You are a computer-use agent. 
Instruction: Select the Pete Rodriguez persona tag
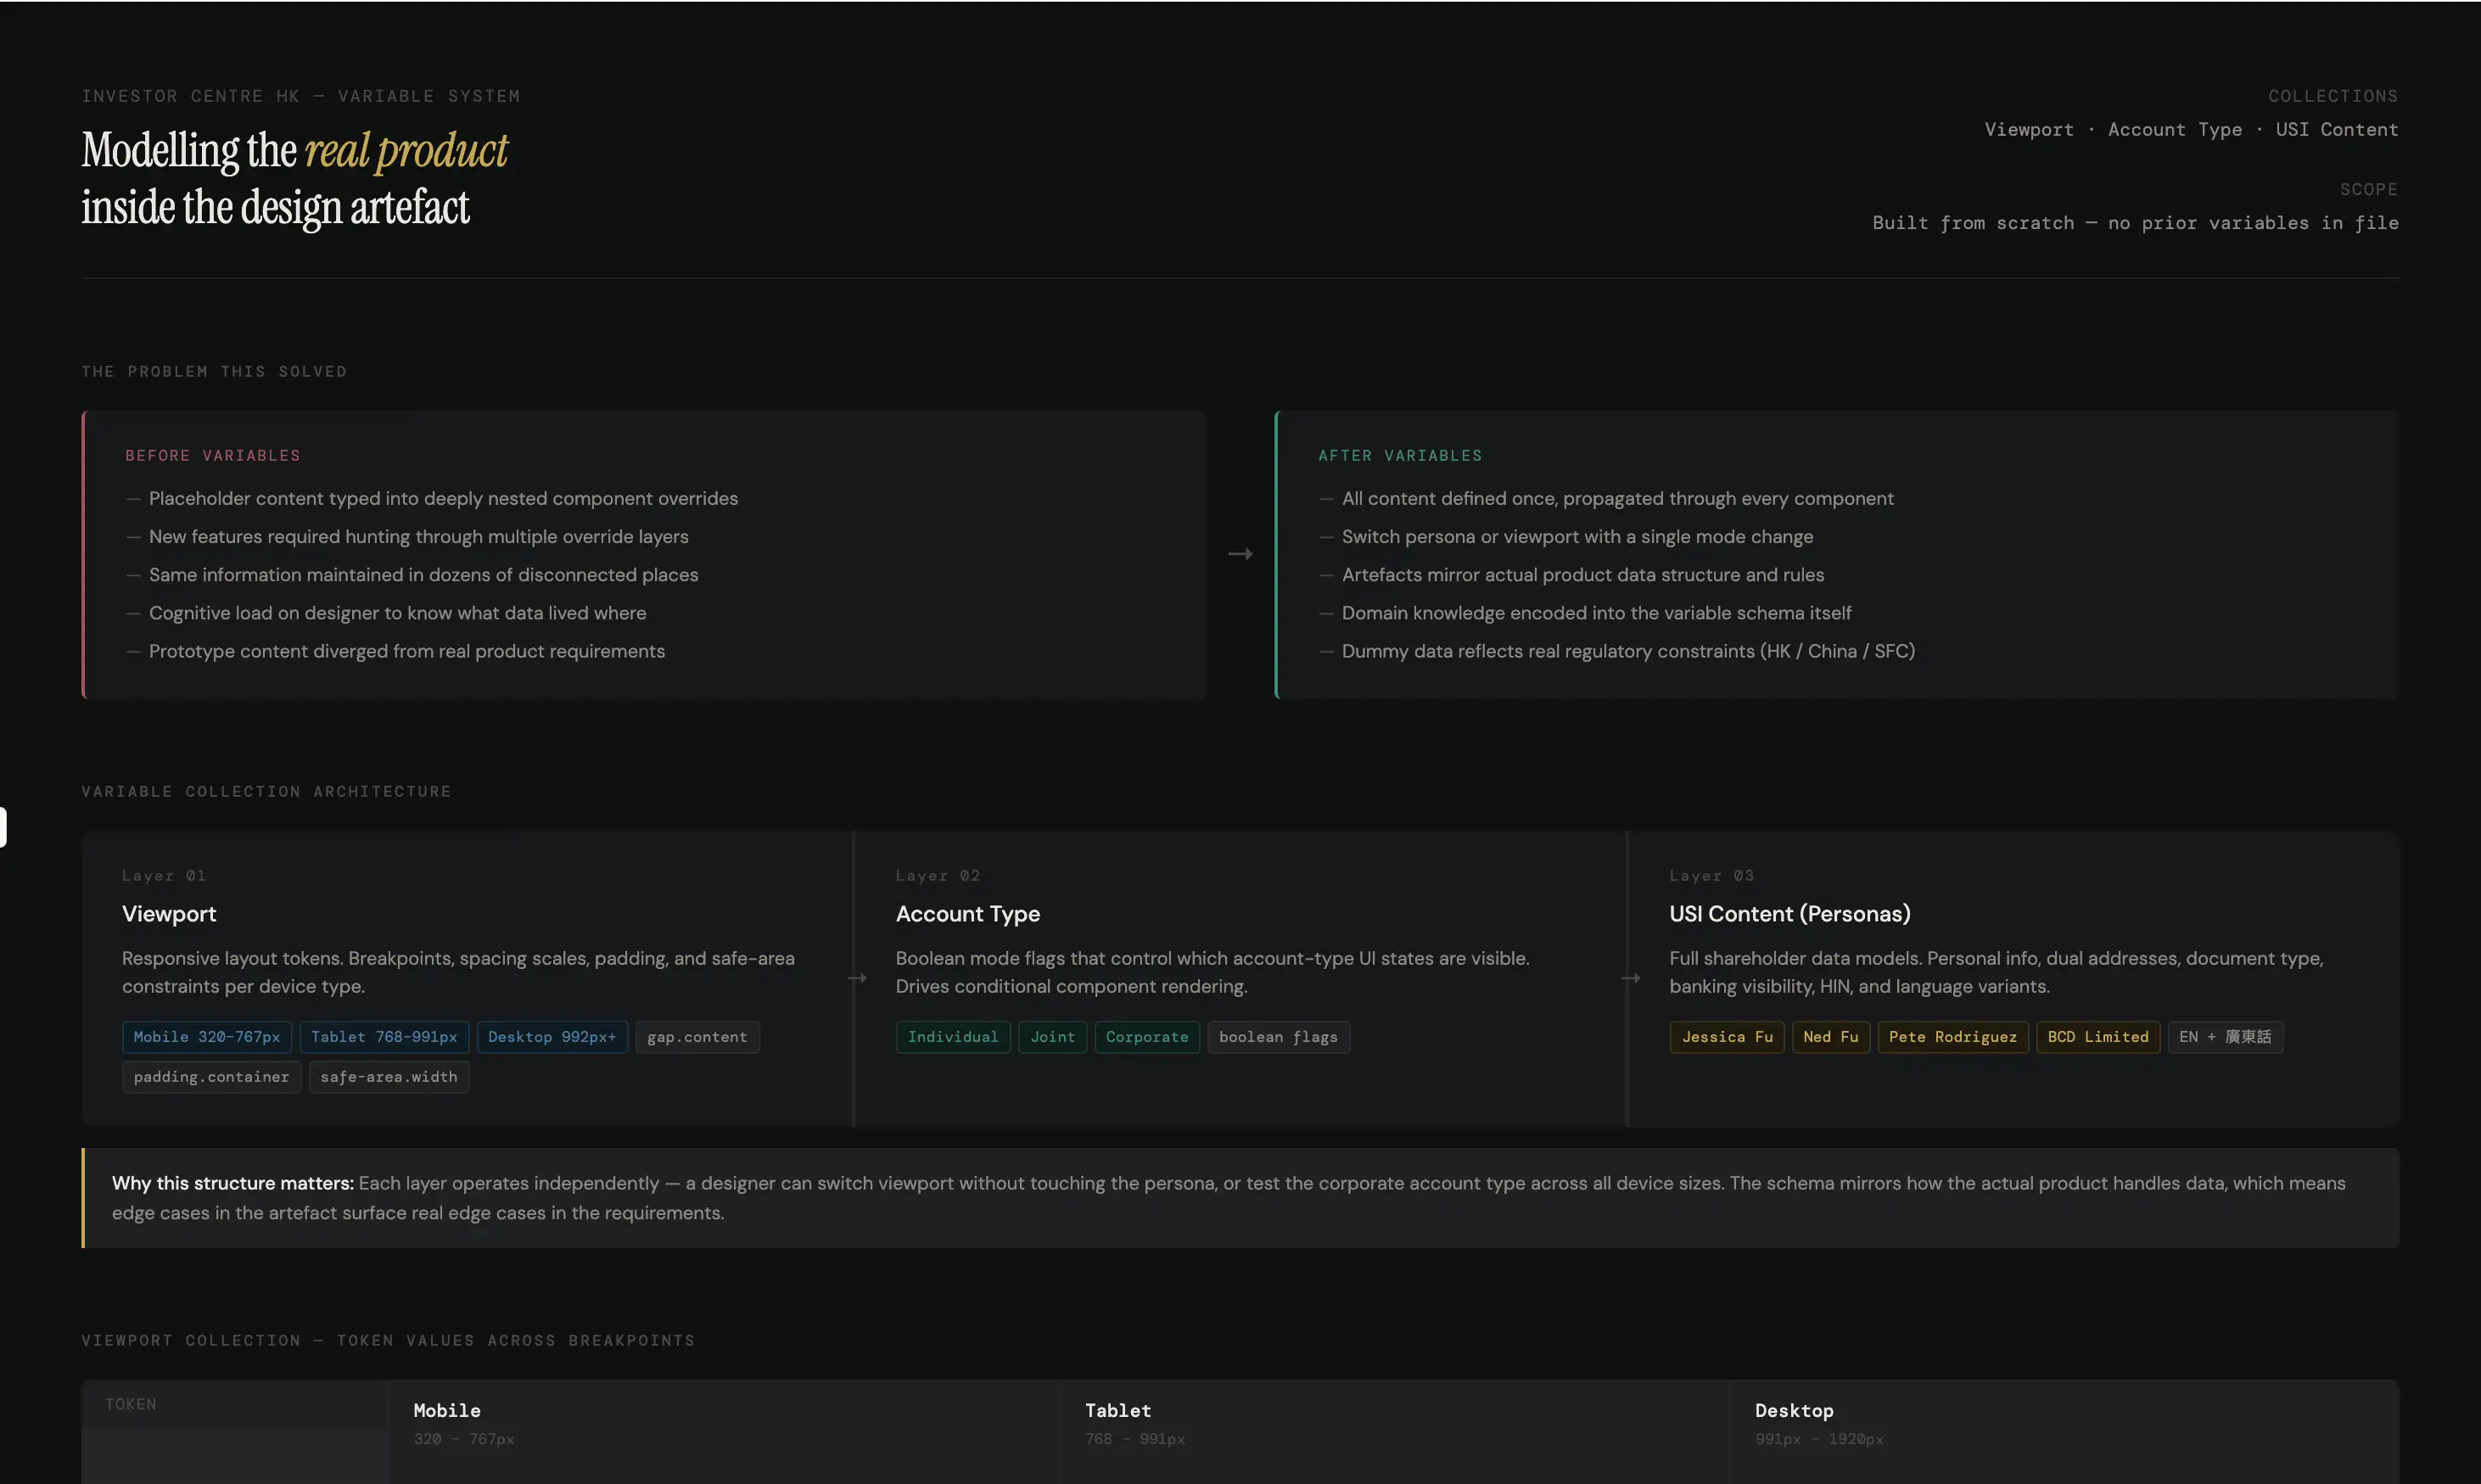pyautogui.click(x=1952, y=1037)
